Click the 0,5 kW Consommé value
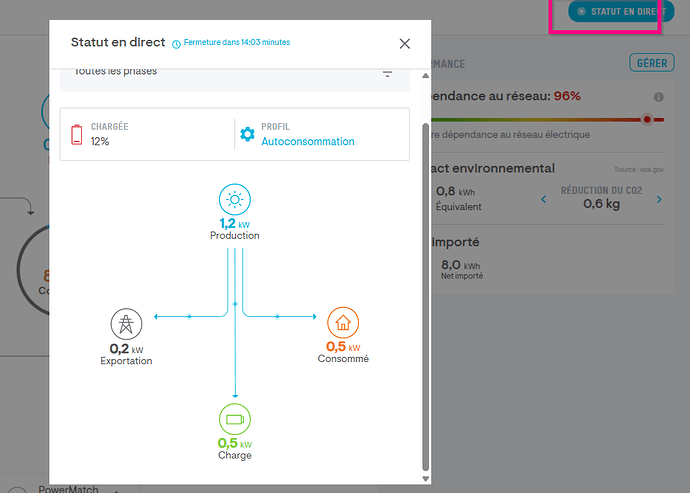690x493 pixels. click(343, 347)
